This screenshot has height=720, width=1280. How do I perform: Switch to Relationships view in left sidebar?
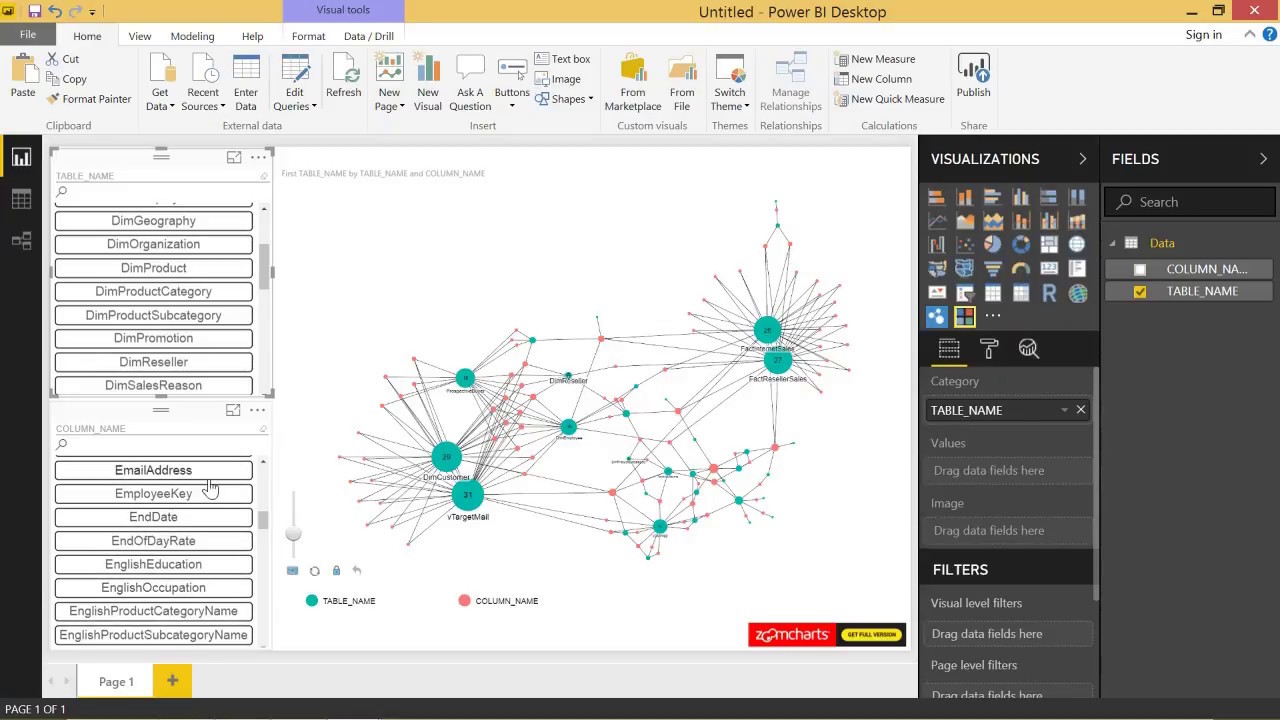[x=21, y=241]
